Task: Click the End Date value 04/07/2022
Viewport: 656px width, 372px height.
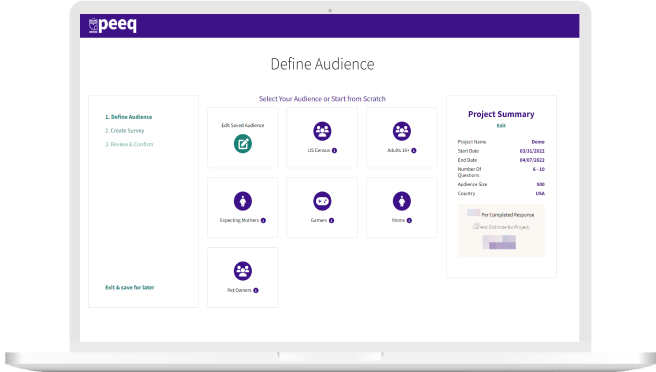Action: 532,160
